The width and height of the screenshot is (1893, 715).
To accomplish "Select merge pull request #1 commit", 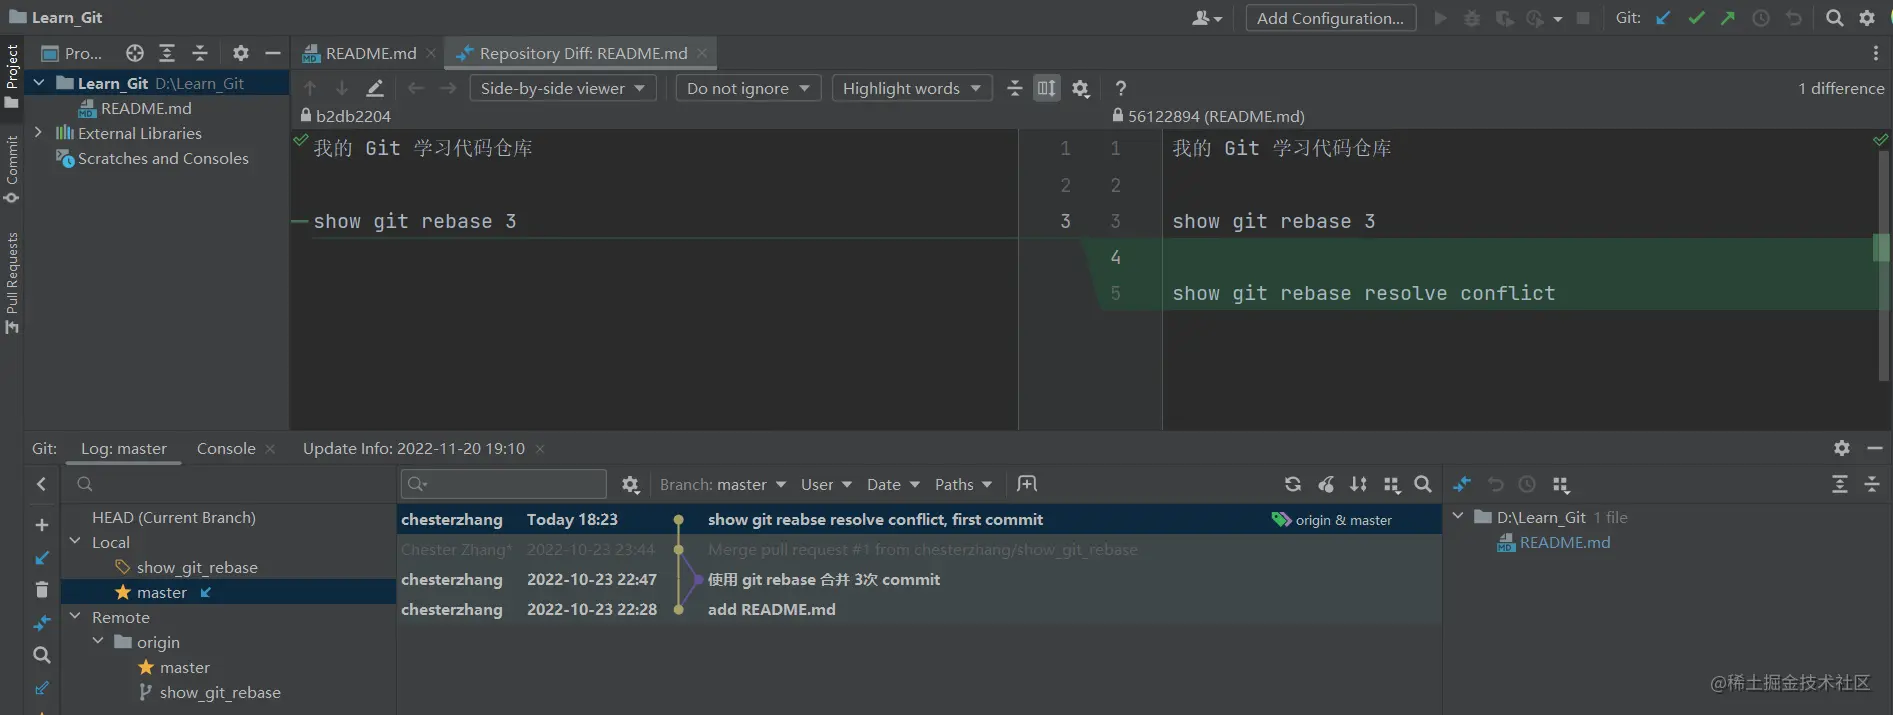I will click(x=919, y=549).
